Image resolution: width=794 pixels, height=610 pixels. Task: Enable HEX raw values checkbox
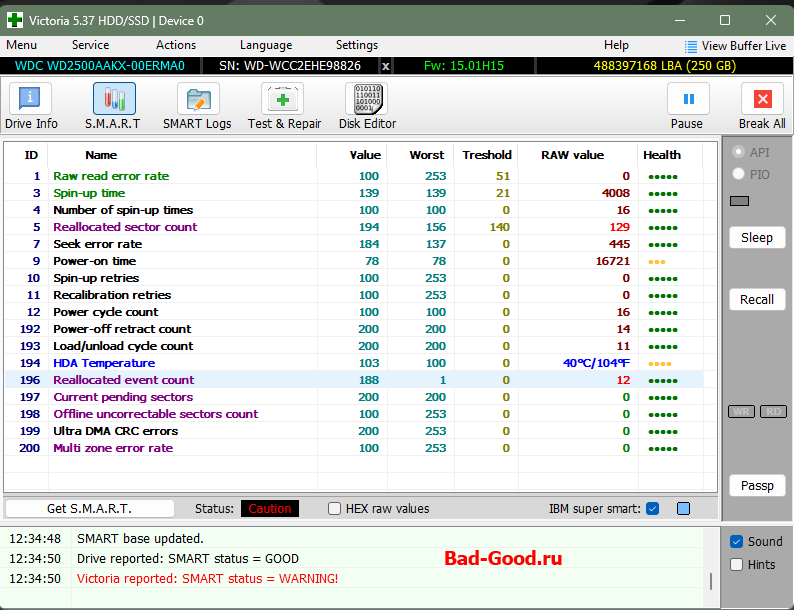pyautogui.click(x=335, y=508)
